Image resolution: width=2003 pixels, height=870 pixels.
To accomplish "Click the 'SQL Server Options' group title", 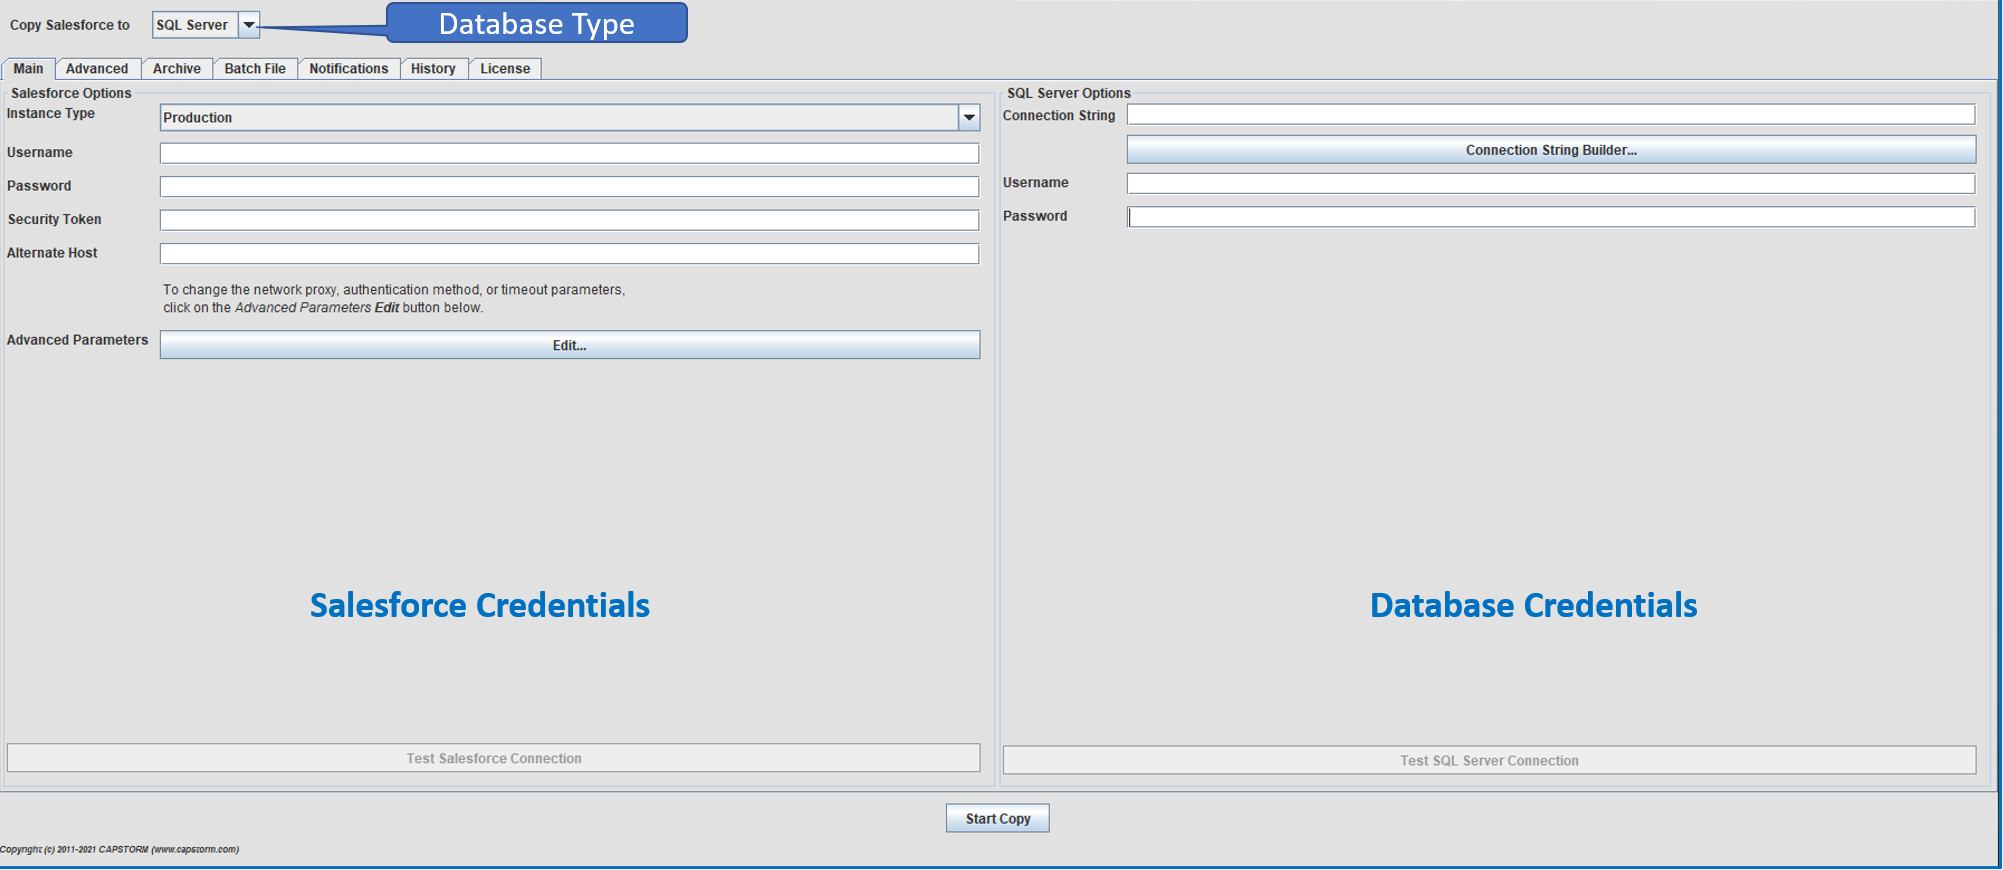I will tap(1069, 93).
